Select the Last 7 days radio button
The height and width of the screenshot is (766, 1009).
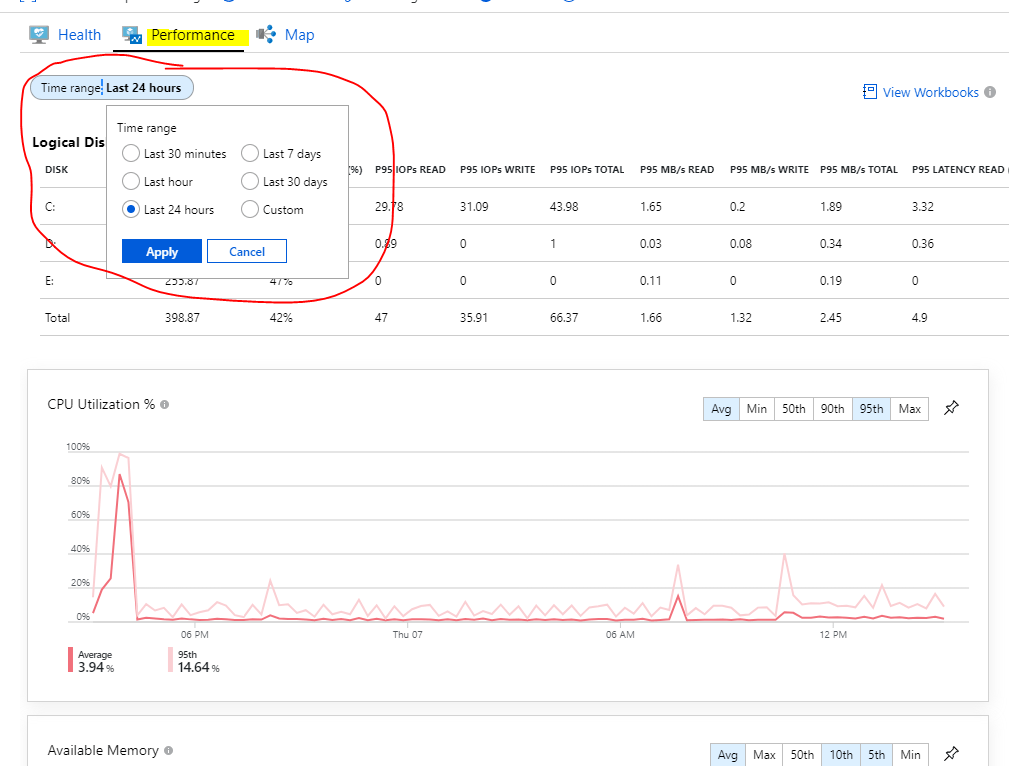pos(250,153)
